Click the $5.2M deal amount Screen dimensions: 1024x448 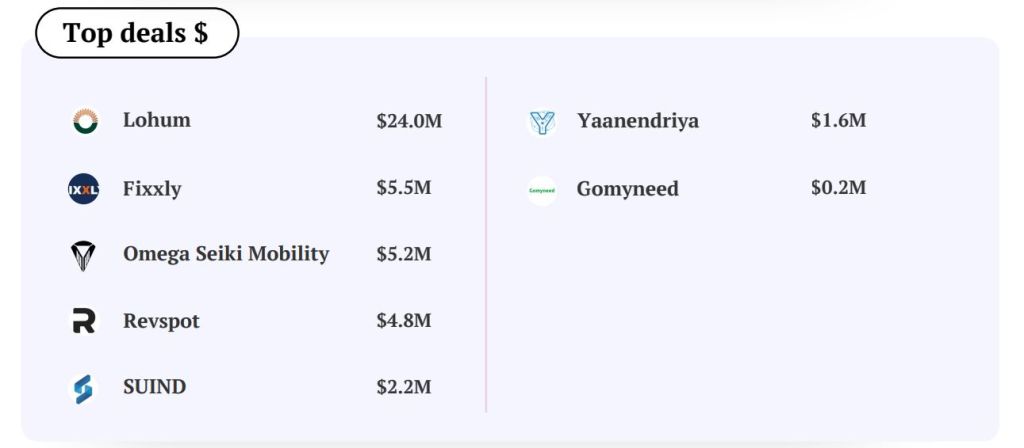404,254
